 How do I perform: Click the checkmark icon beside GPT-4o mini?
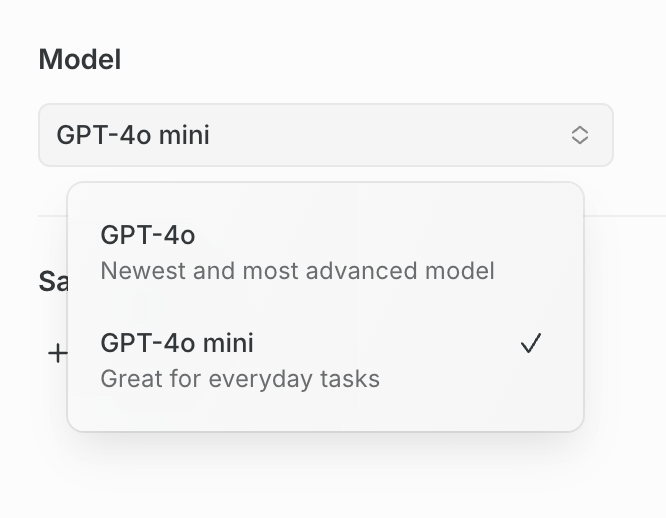pyautogui.click(x=531, y=344)
